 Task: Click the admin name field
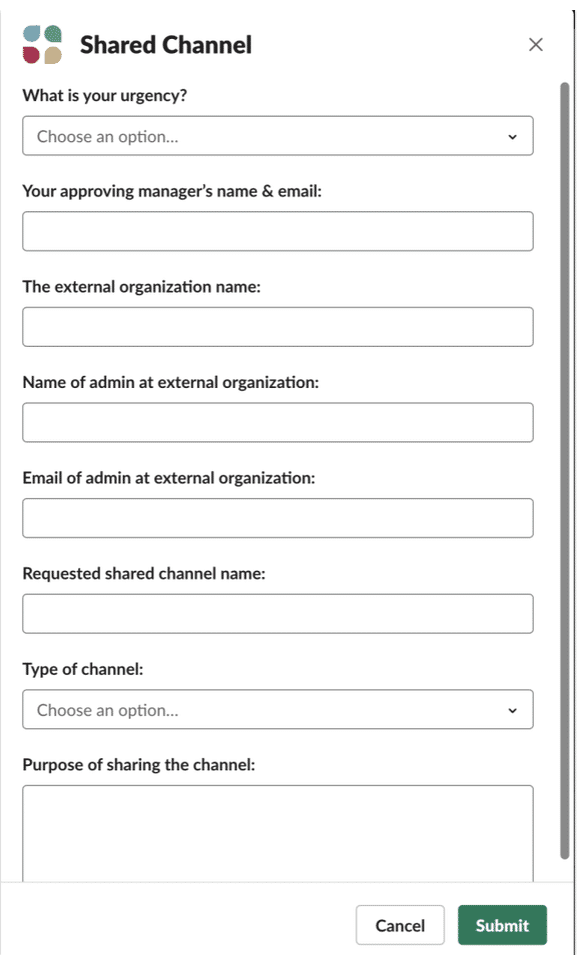click(278, 422)
